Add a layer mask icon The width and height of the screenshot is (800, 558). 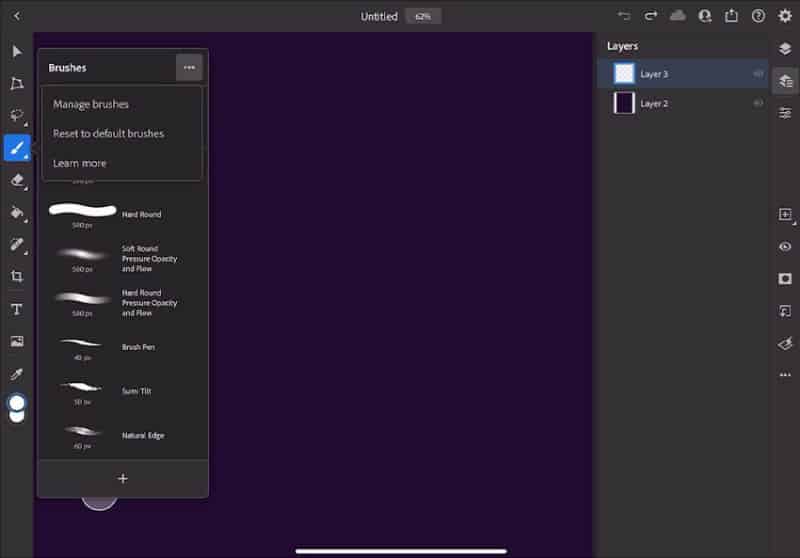click(x=785, y=279)
